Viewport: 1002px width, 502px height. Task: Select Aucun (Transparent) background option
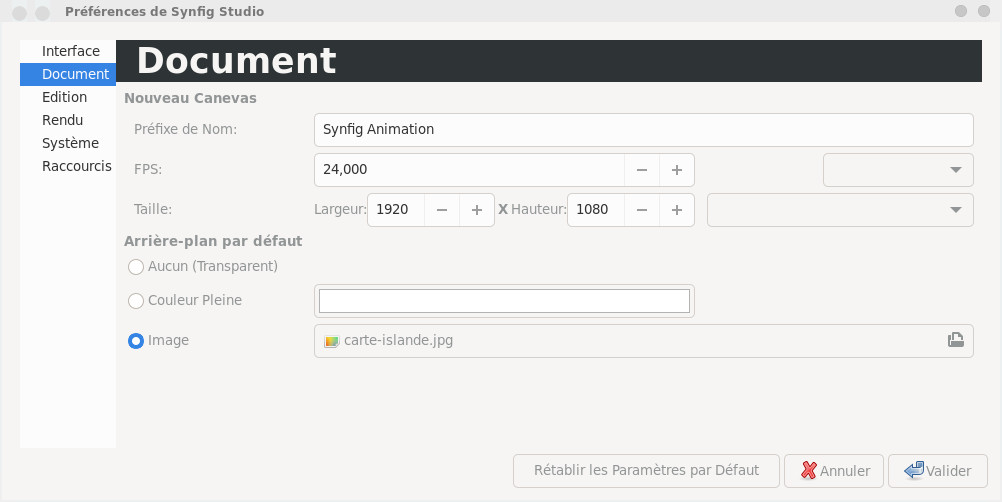136,267
